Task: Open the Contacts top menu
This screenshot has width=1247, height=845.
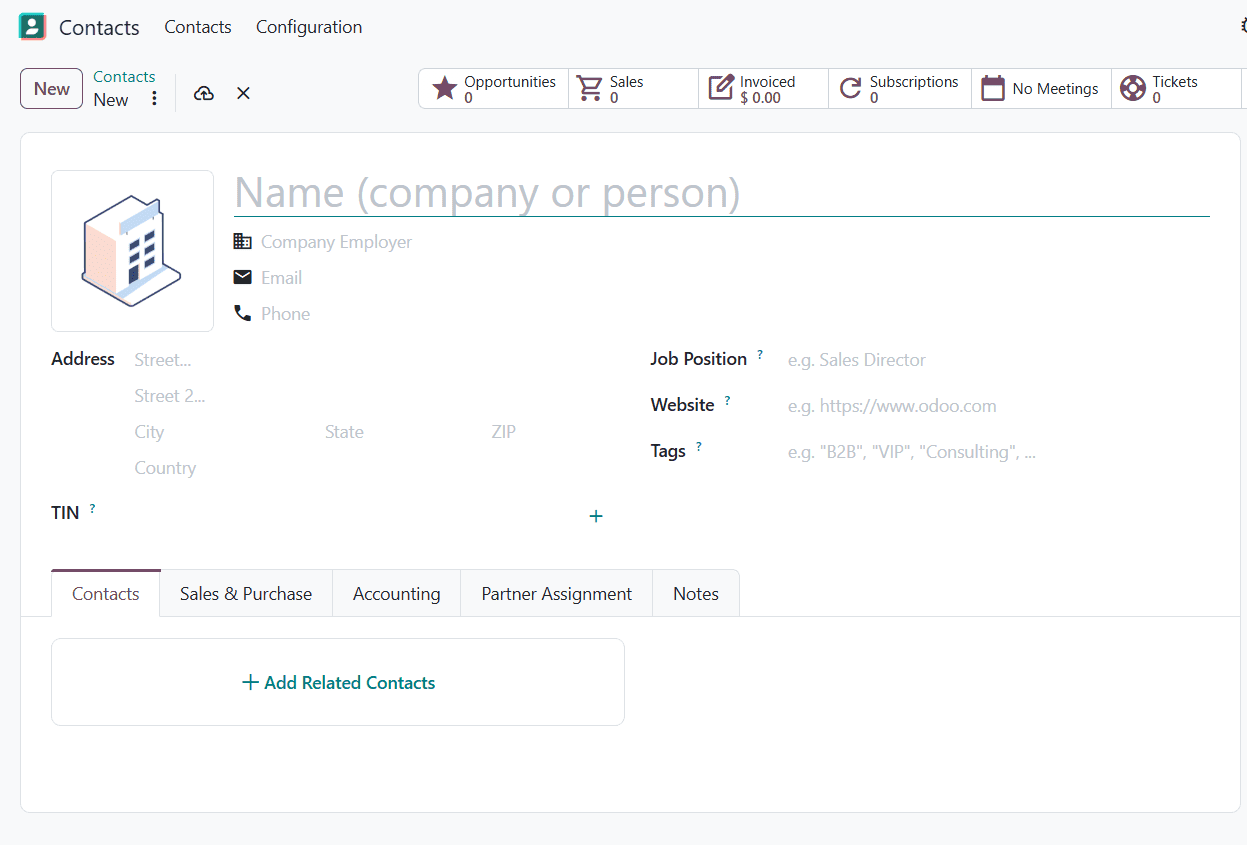Action: [x=198, y=27]
